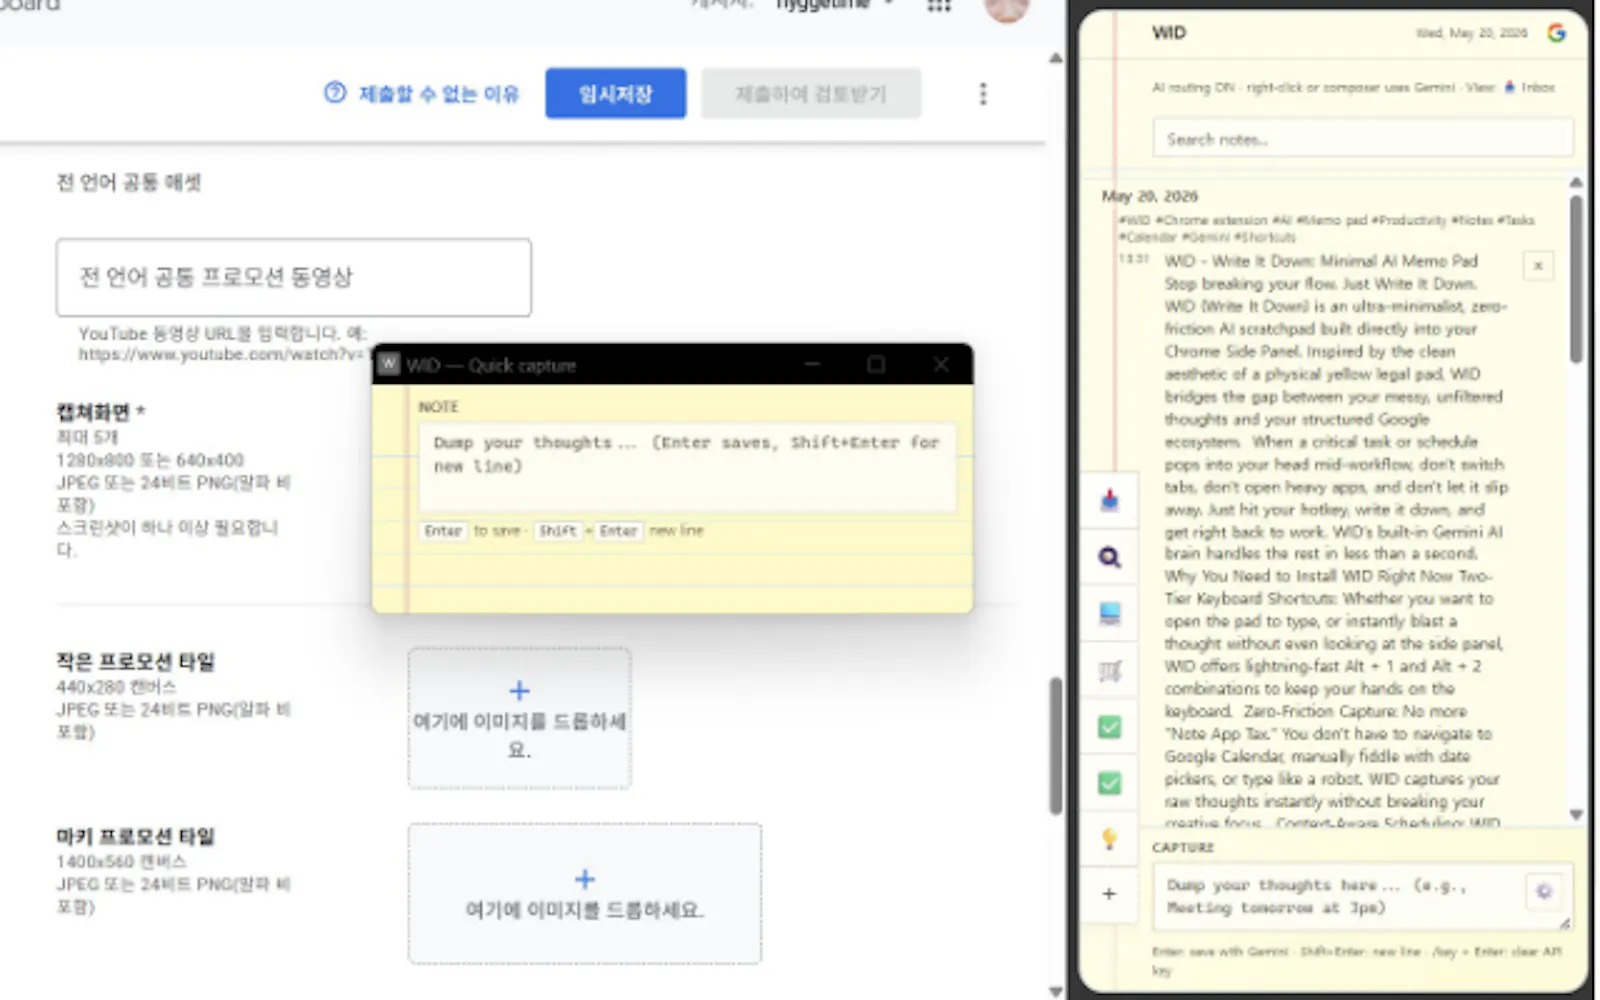Click the global promo video URL field

293,277
